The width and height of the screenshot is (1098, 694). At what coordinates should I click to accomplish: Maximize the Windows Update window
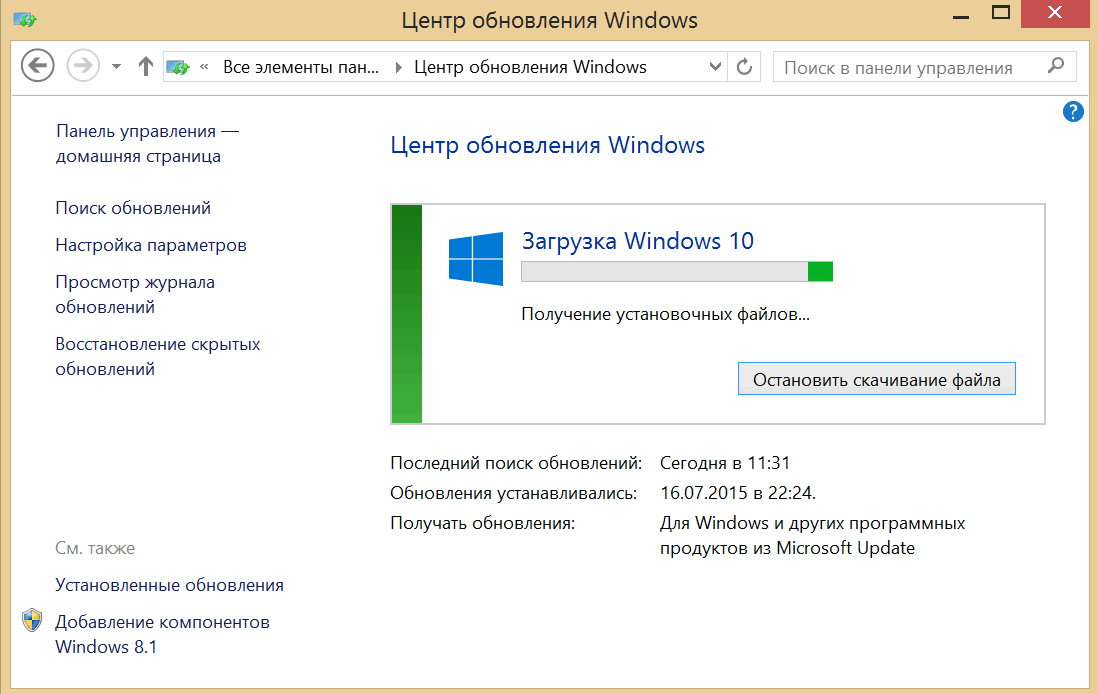tap(1001, 14)
